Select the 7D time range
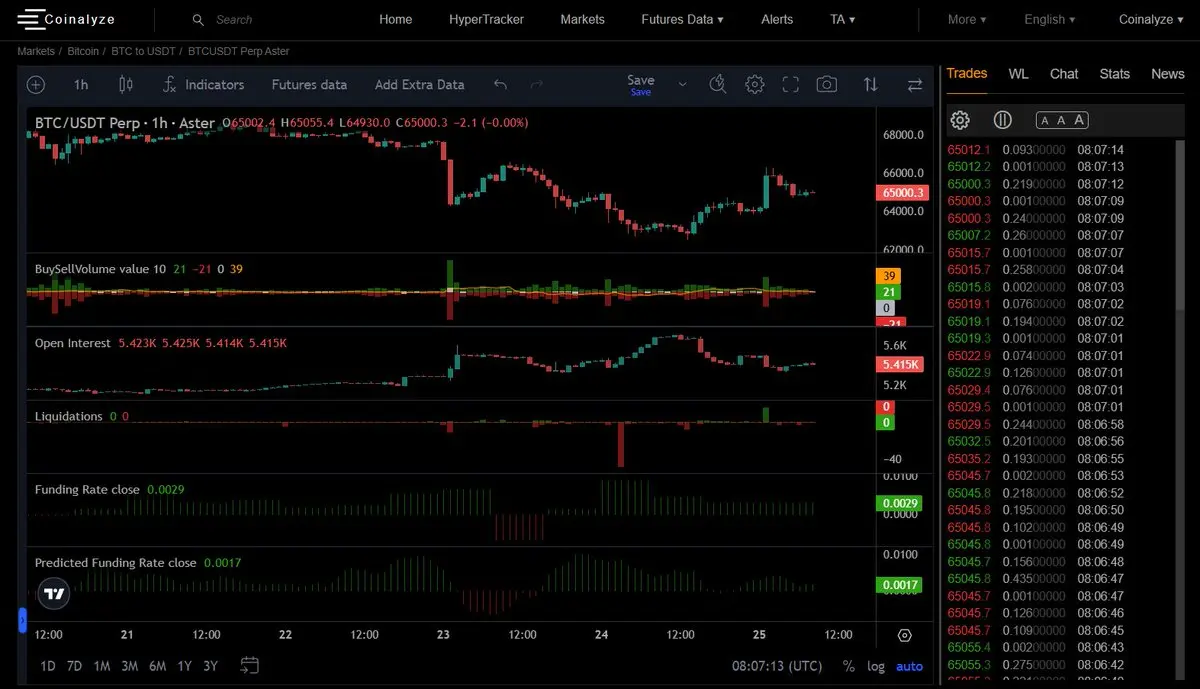 (x=74, y=666)
